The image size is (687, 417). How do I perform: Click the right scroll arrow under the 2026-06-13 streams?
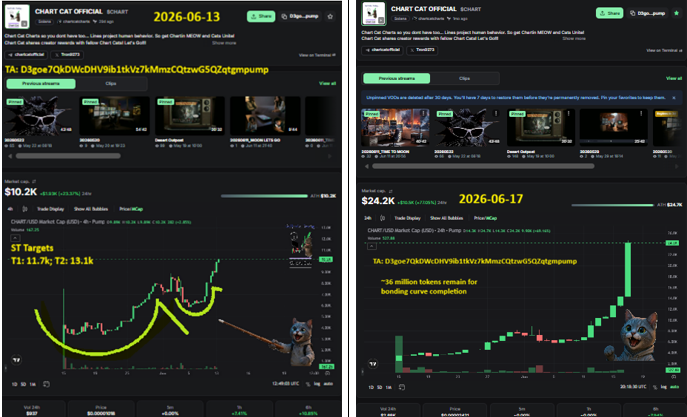pos(330,156)
